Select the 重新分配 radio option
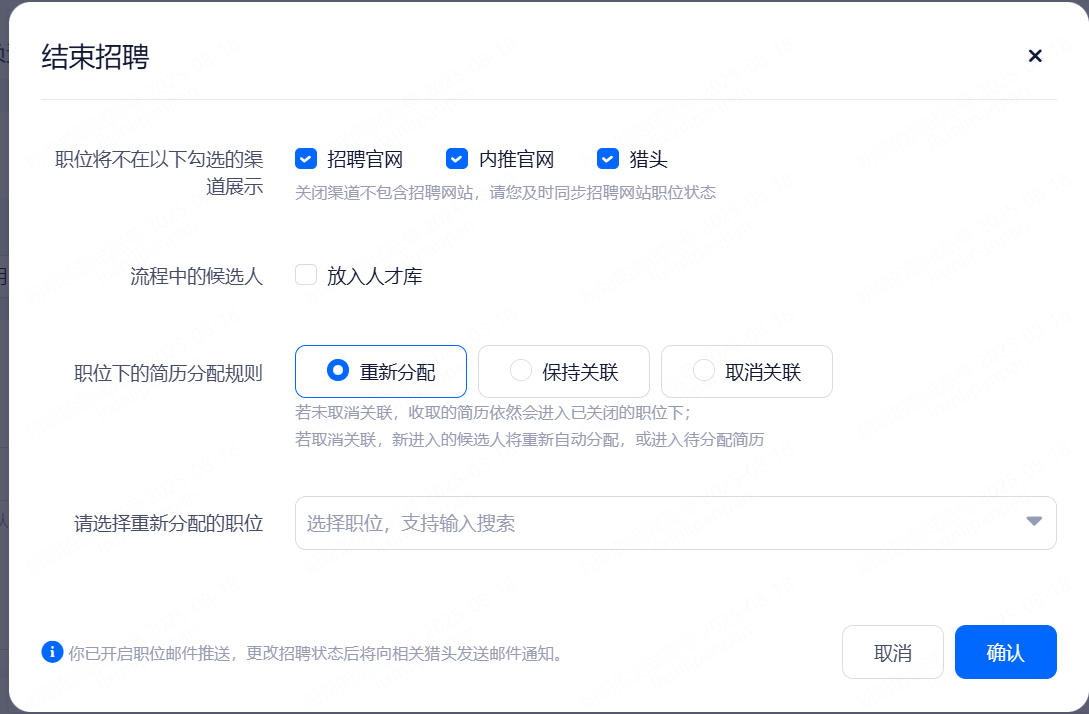 point(338,371)
